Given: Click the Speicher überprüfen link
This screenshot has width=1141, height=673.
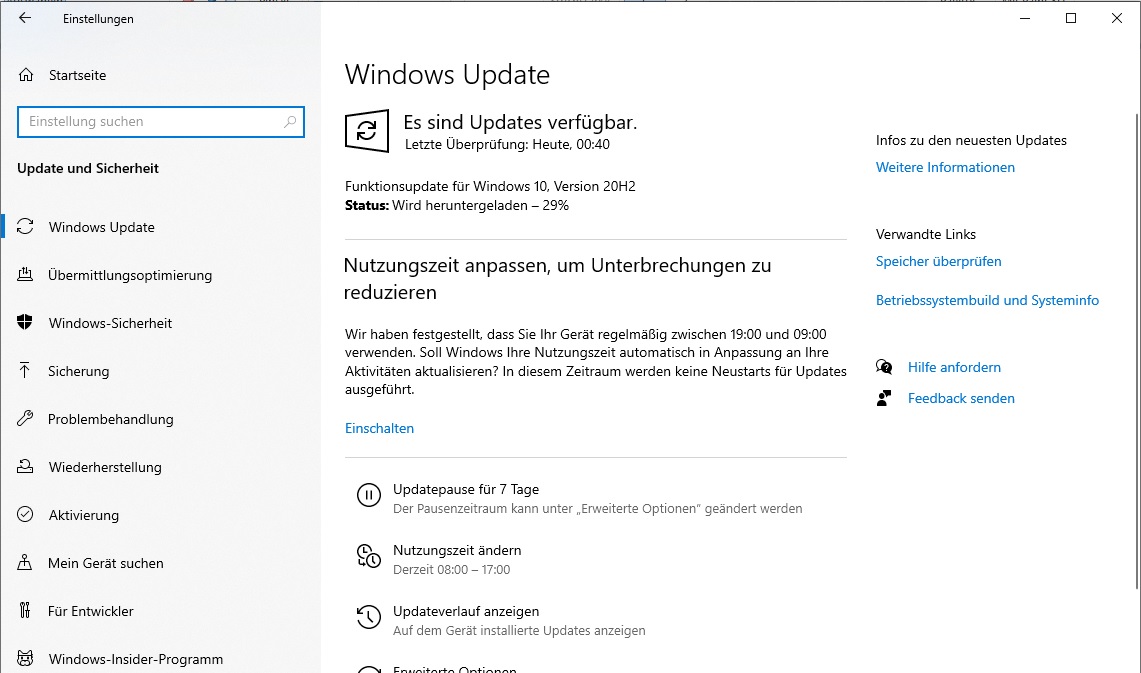Looking at the screenshot, I should [939, 261].
